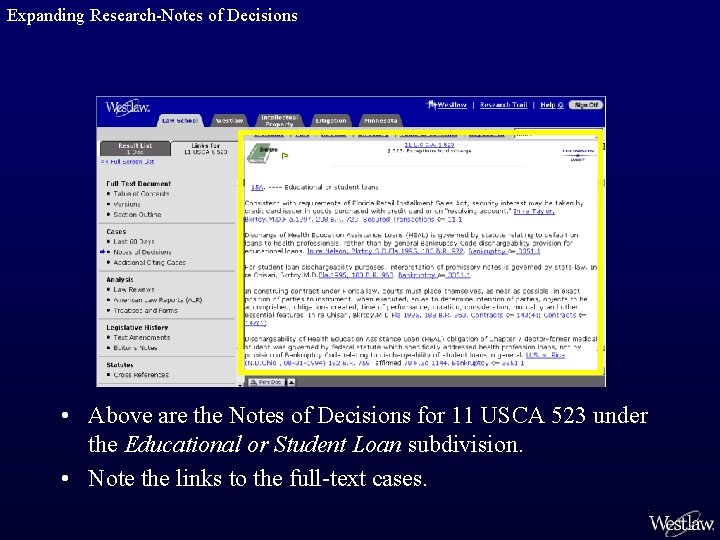Select the Links for 11 USCA 523 tab
This screenshot has width=720, height=540.
pos(205,148)
